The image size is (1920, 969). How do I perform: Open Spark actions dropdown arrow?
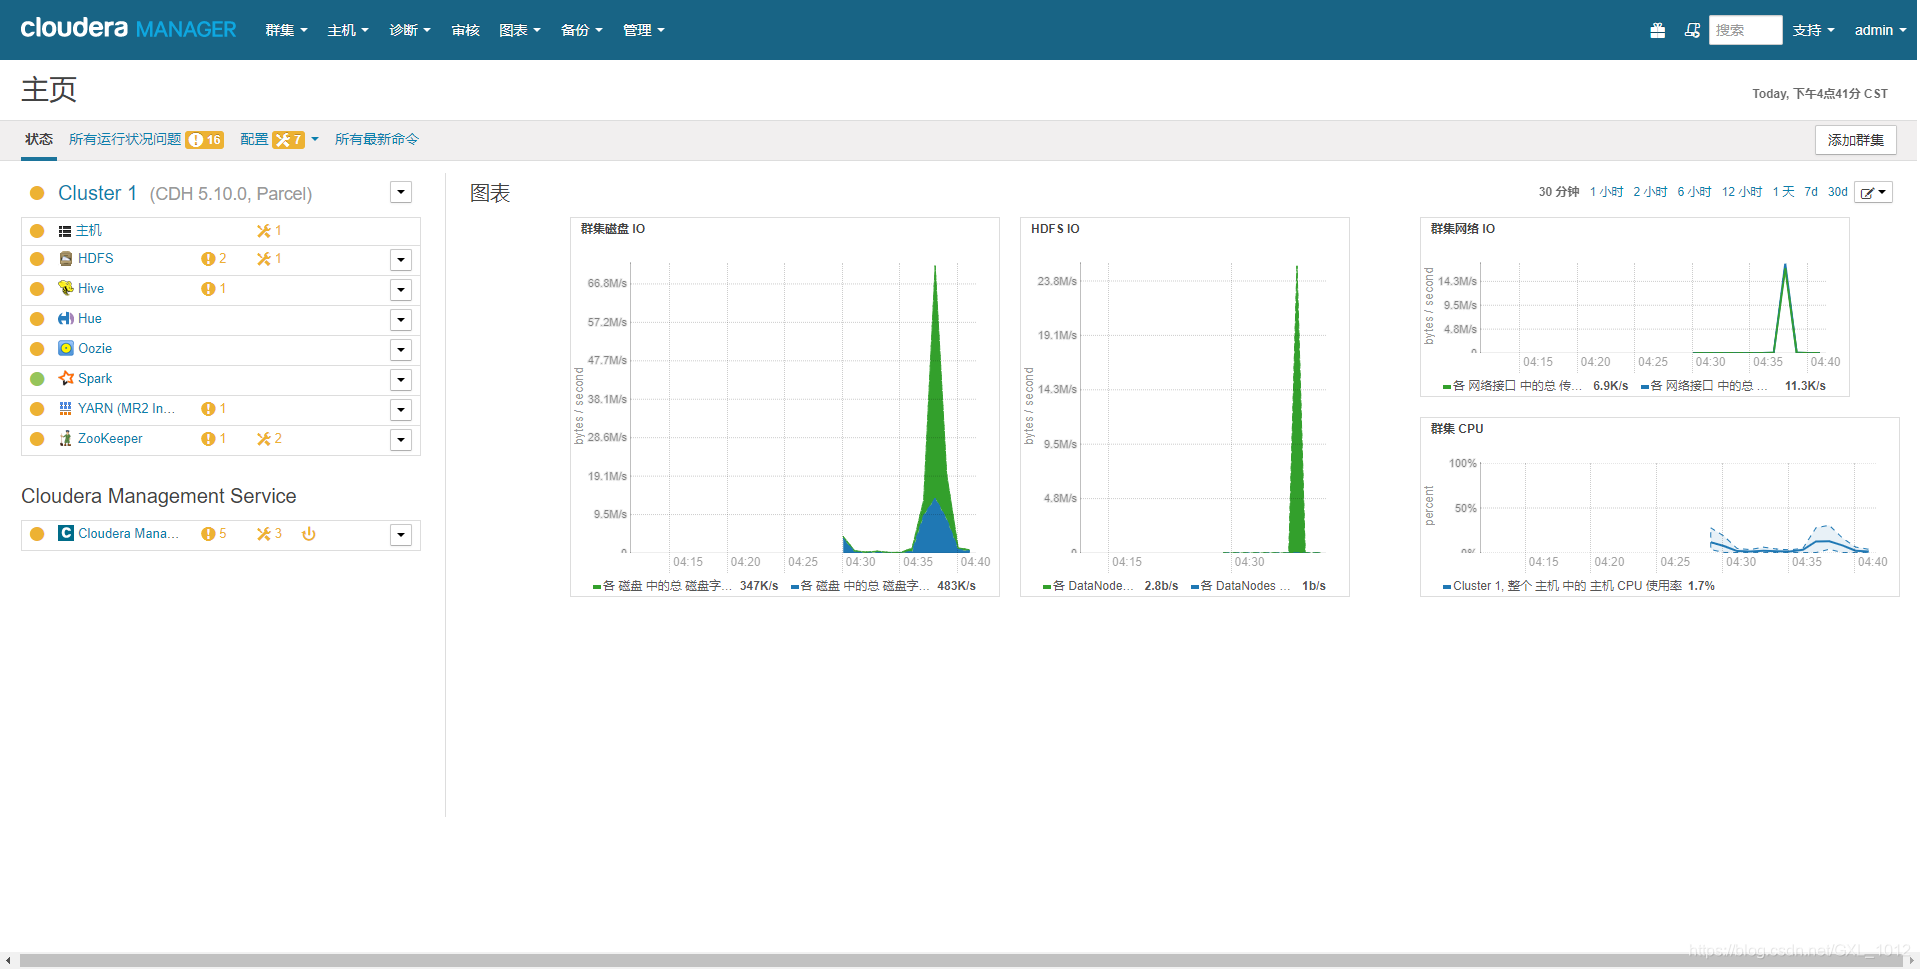(x=401, y=380)
